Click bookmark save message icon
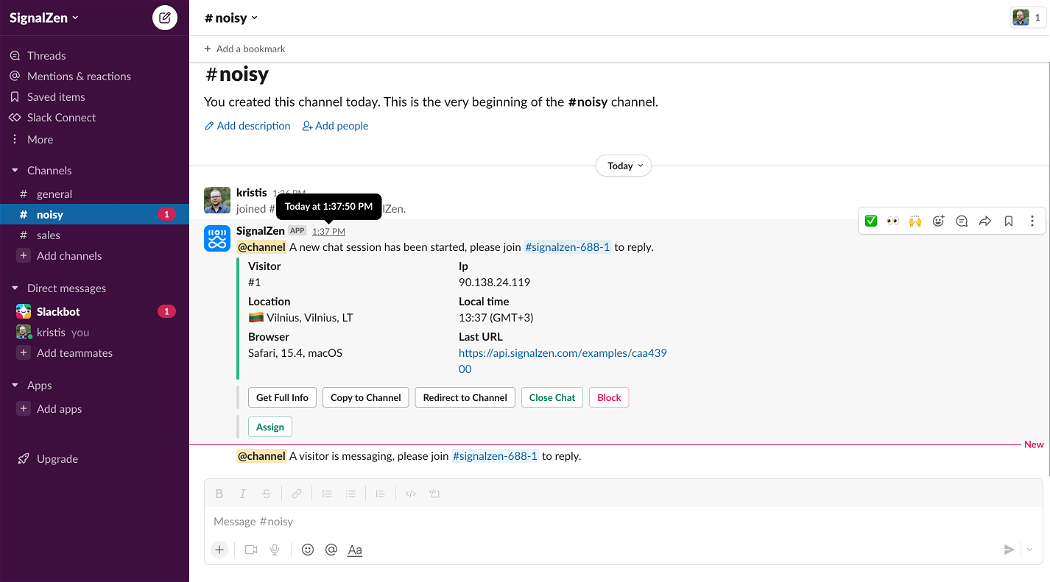Image resolution: width=1050 pixels, height=582 pixels. coord(1008,221)
